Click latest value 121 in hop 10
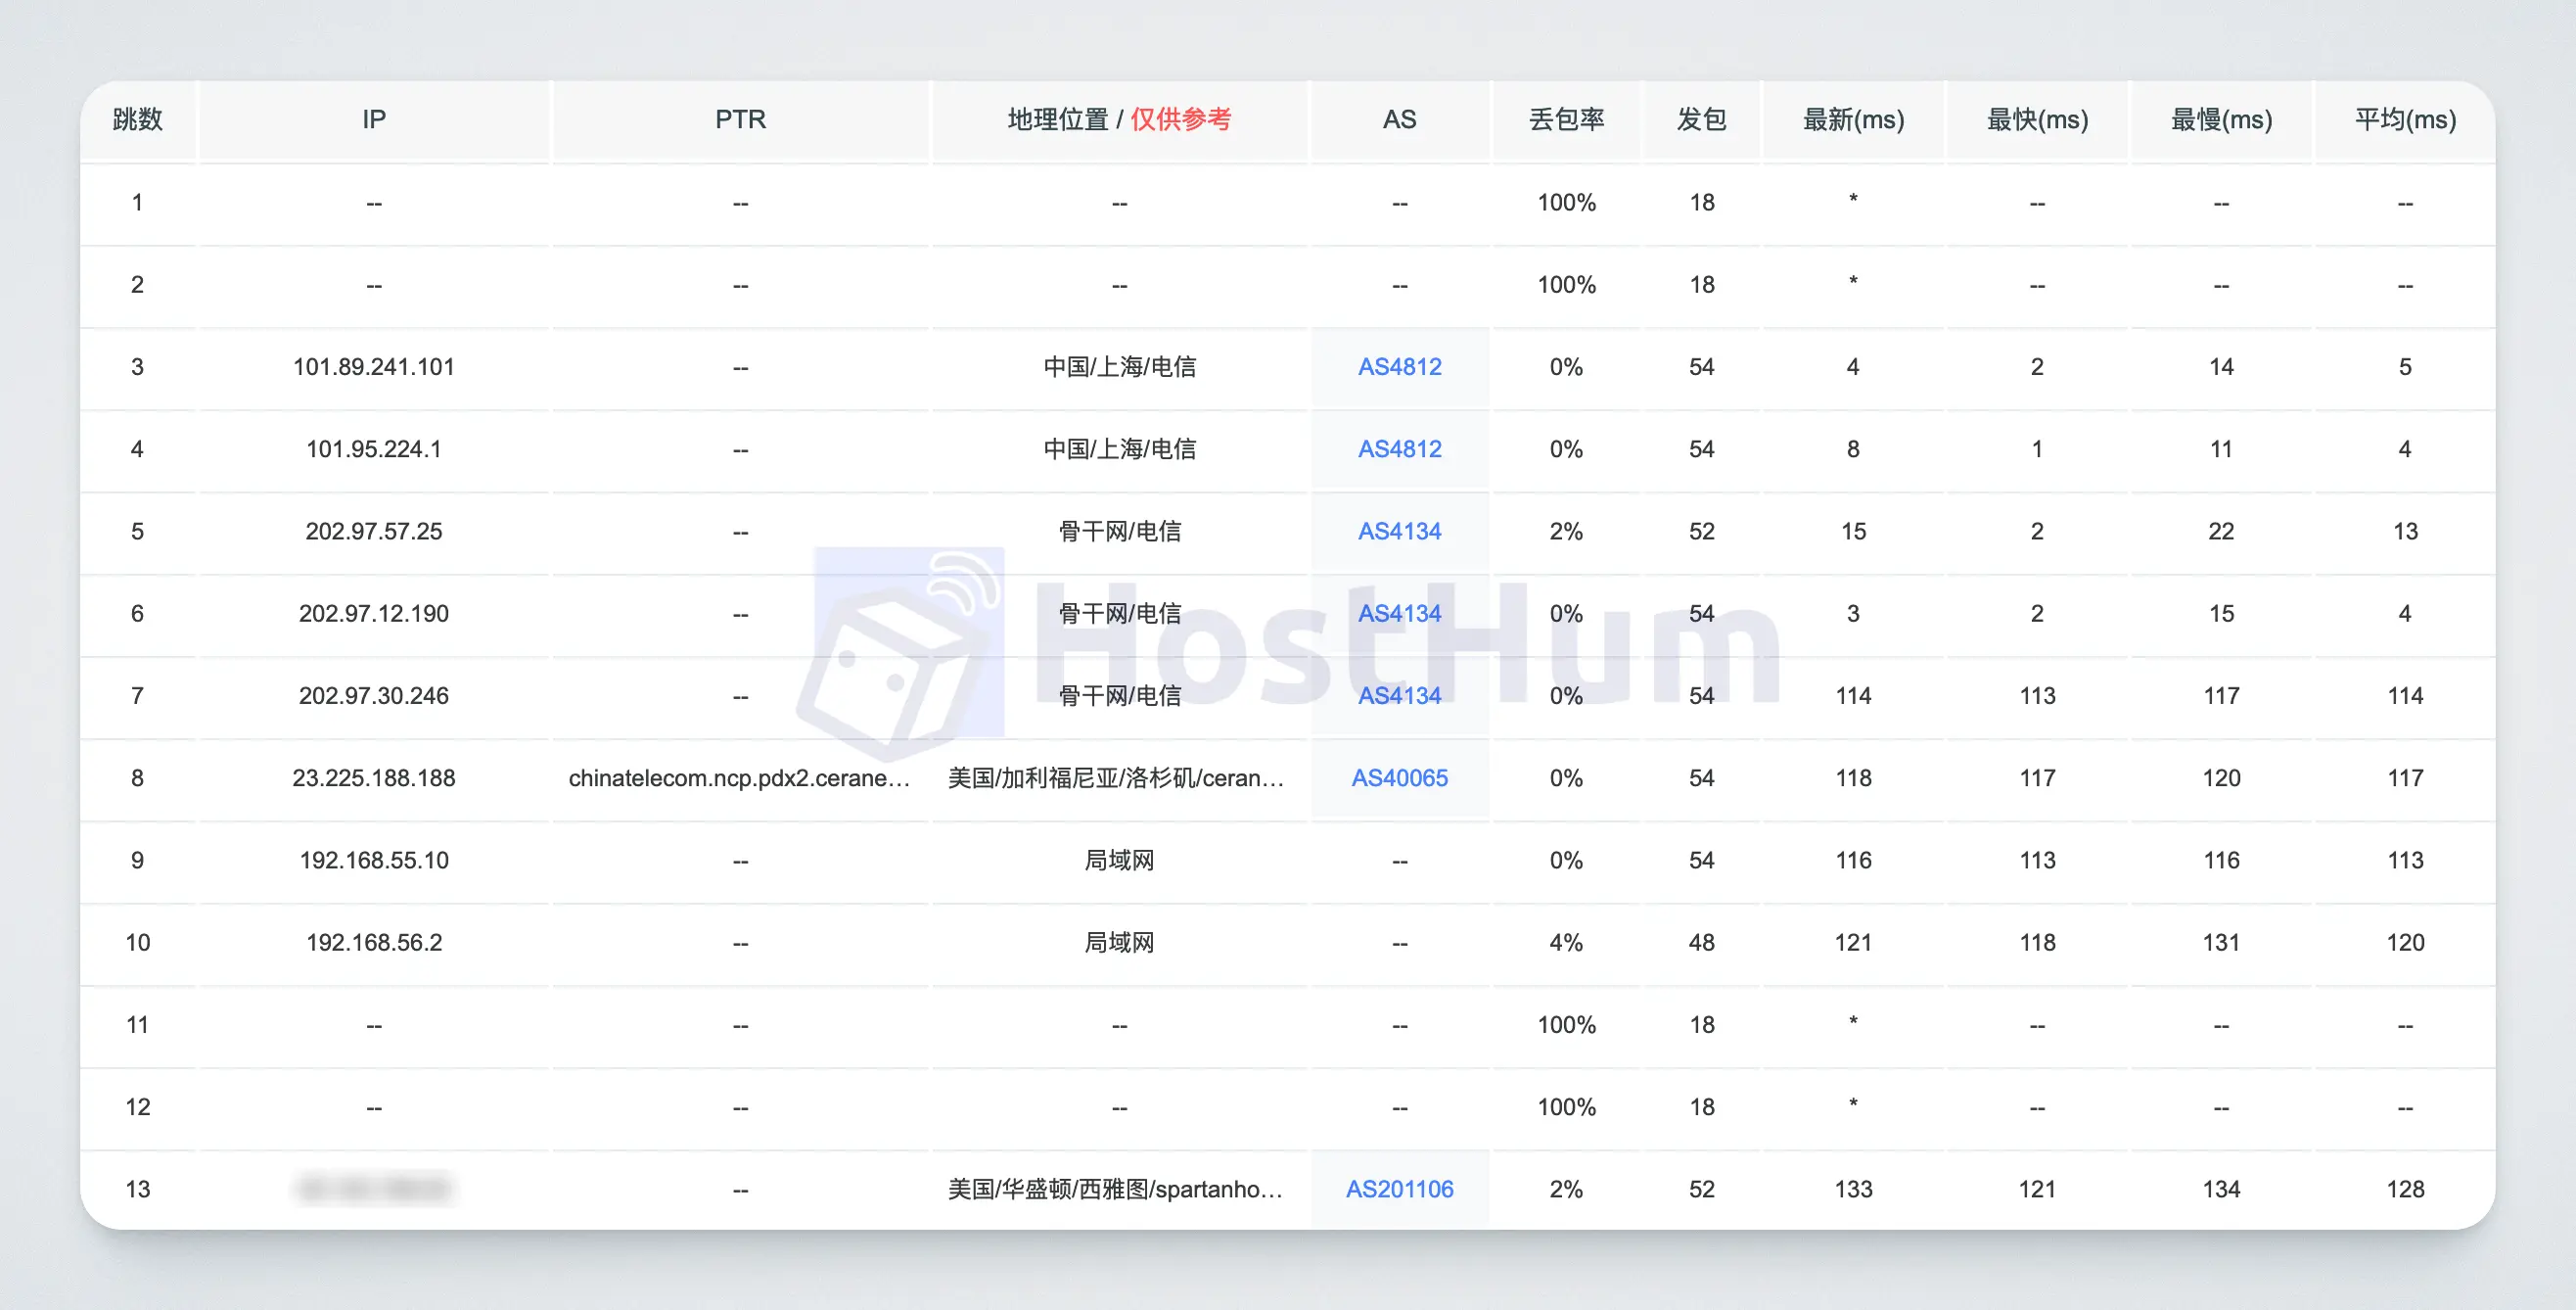The height and width of the screenshot is (1310, 2576). [x=1853, y=942]
